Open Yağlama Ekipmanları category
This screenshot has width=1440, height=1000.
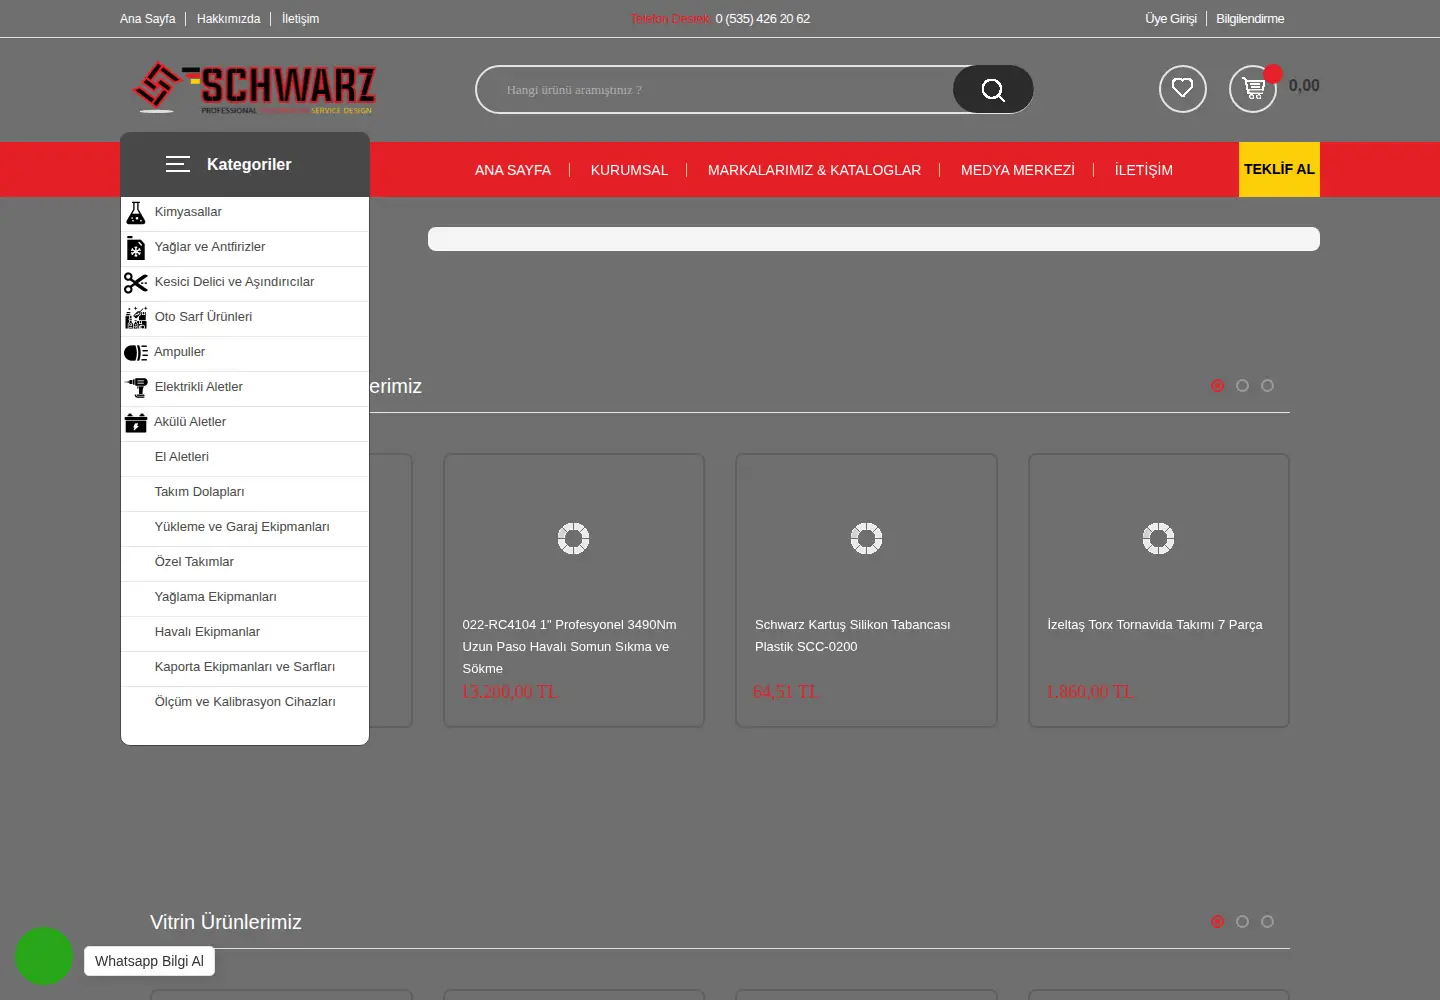pos(245,597)
